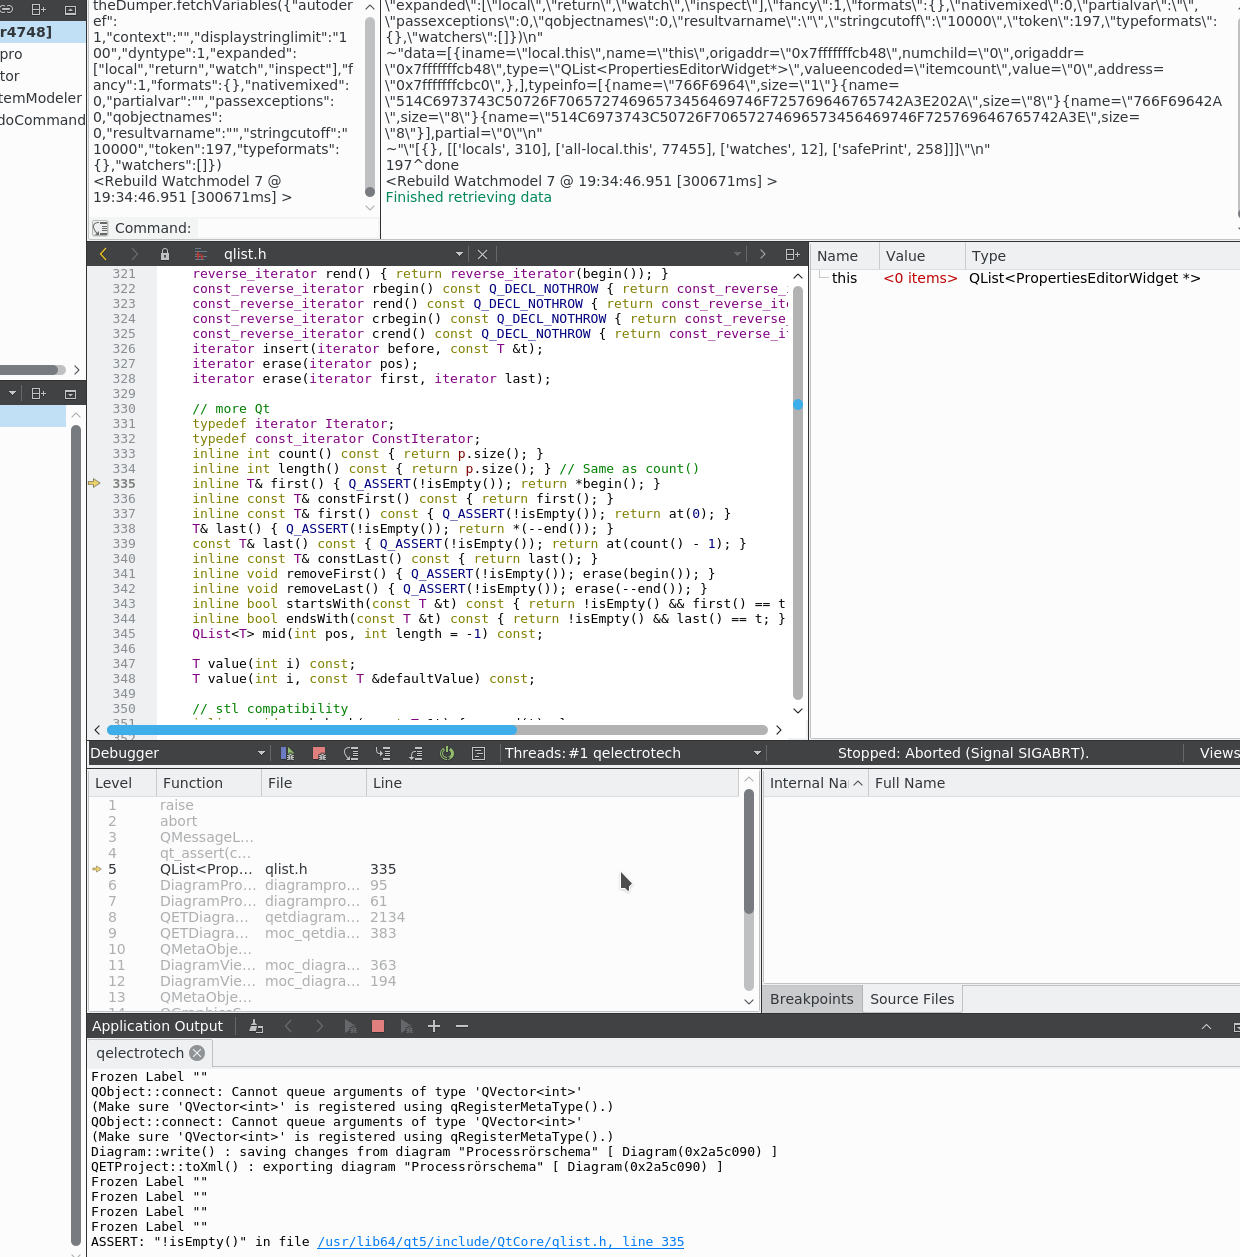Viewport: 1240px width, 1257px height.
Task: Click the Continue debugging icon in debugger toolbar
Action: pos(288,753)
